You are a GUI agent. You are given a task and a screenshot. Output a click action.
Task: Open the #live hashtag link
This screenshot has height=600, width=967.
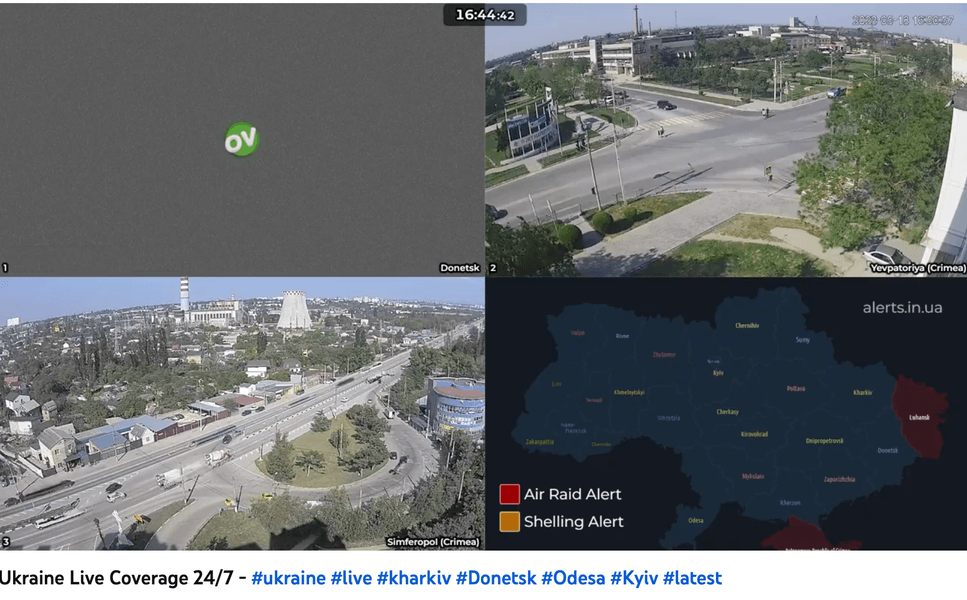click(351, 578)
